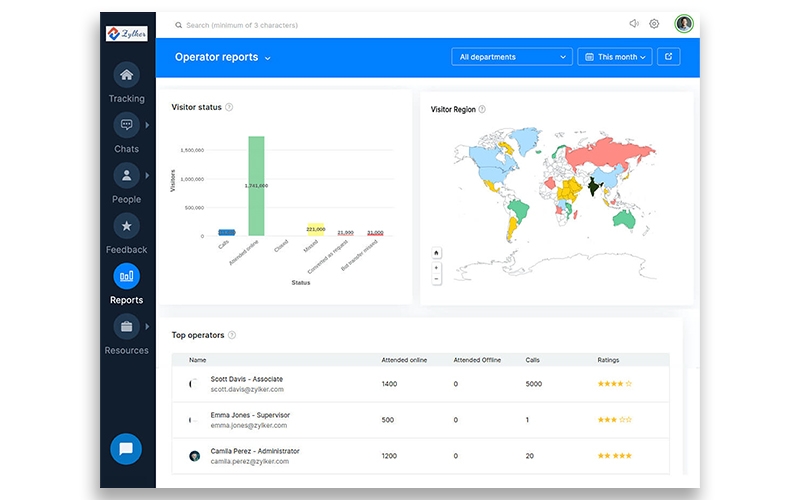The height and width of the screenshot is (500, 800).
Task: Open the Operator reports dropdown
Action: click(223, 57)
